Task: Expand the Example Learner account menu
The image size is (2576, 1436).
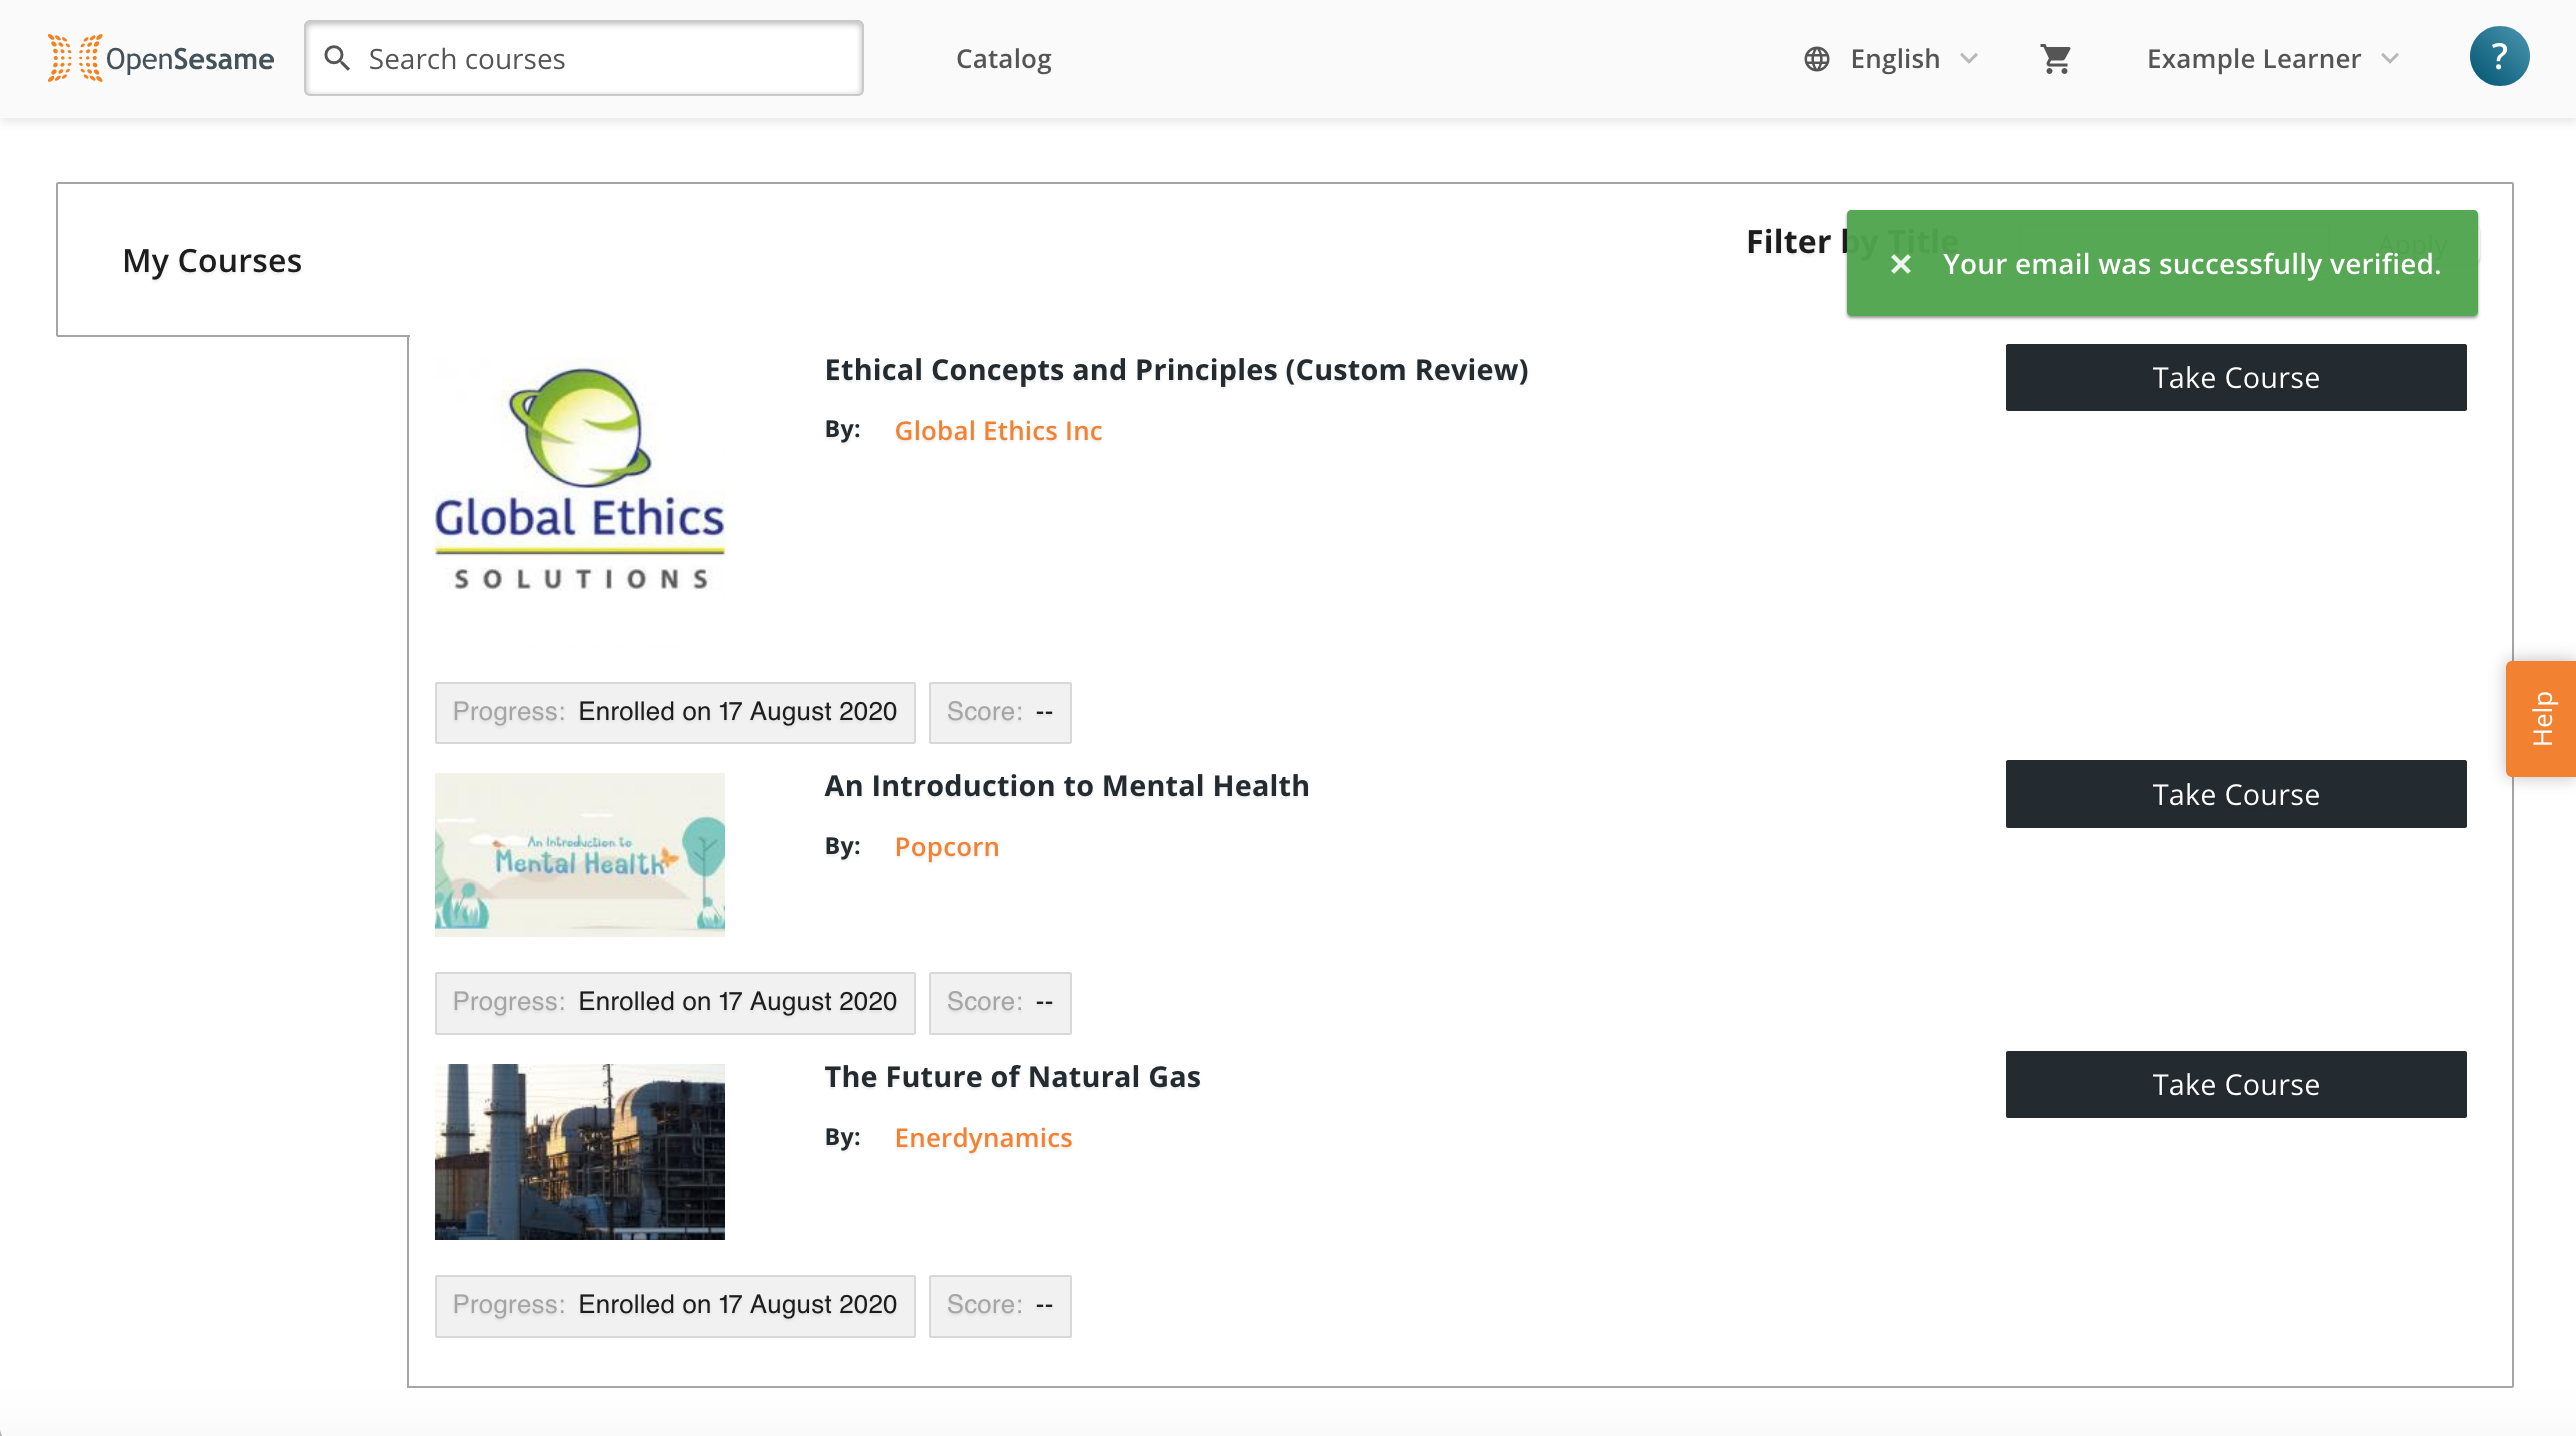Action: click(2272, 59)
